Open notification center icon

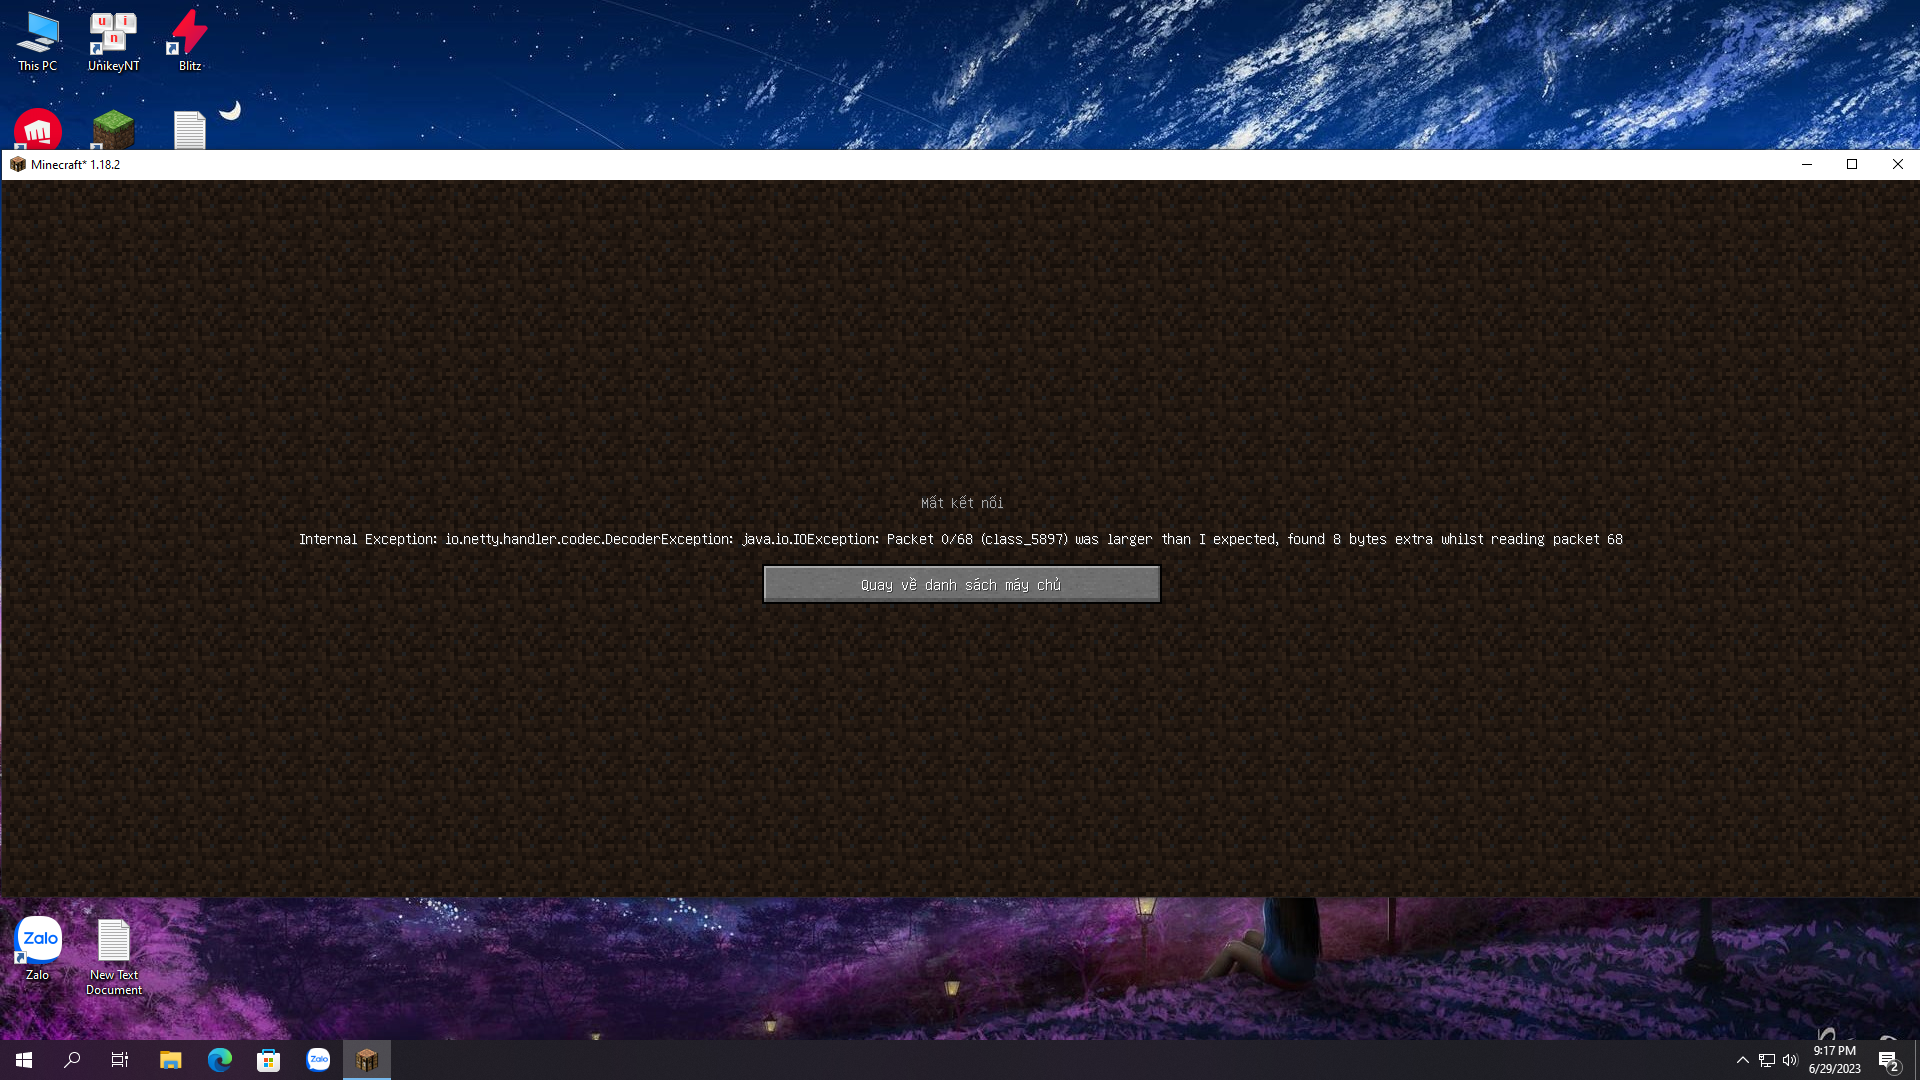(x=1888, y=1060)
